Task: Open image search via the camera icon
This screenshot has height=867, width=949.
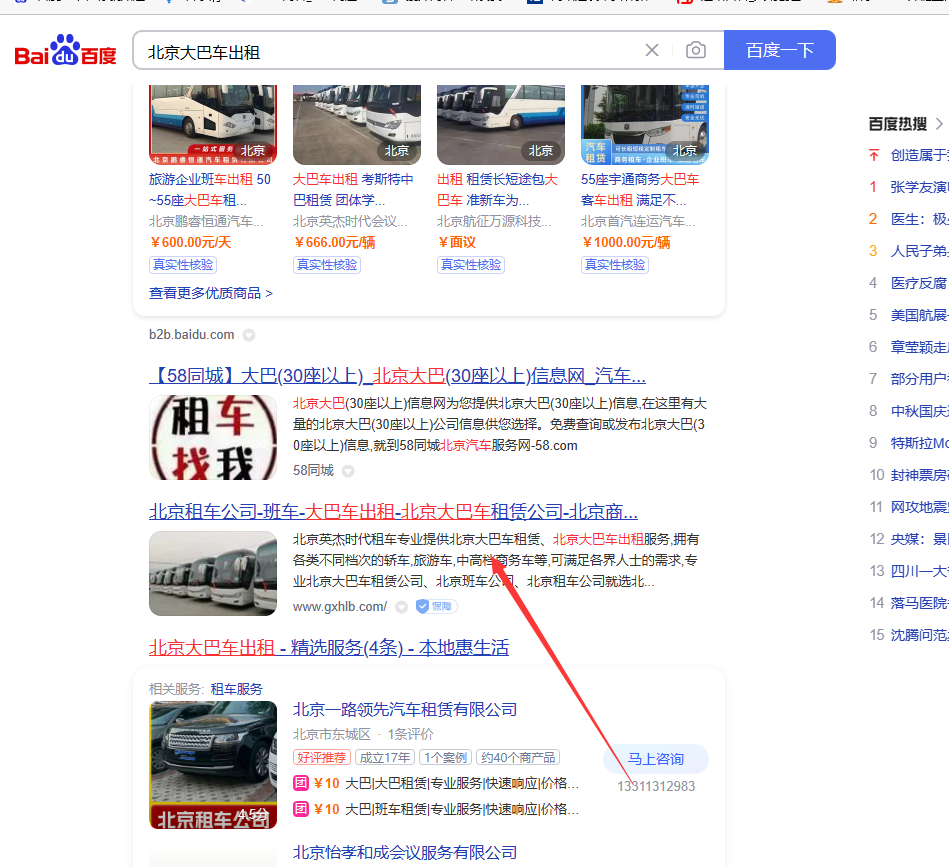Action: (695, 50)
